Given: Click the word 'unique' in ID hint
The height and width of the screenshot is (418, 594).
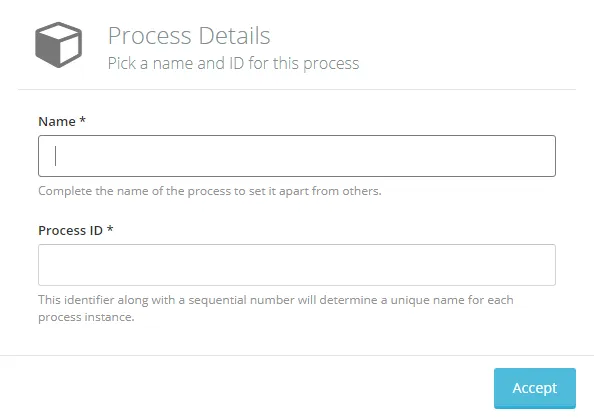Looking at the screenshot, I should tap(410, 300).
